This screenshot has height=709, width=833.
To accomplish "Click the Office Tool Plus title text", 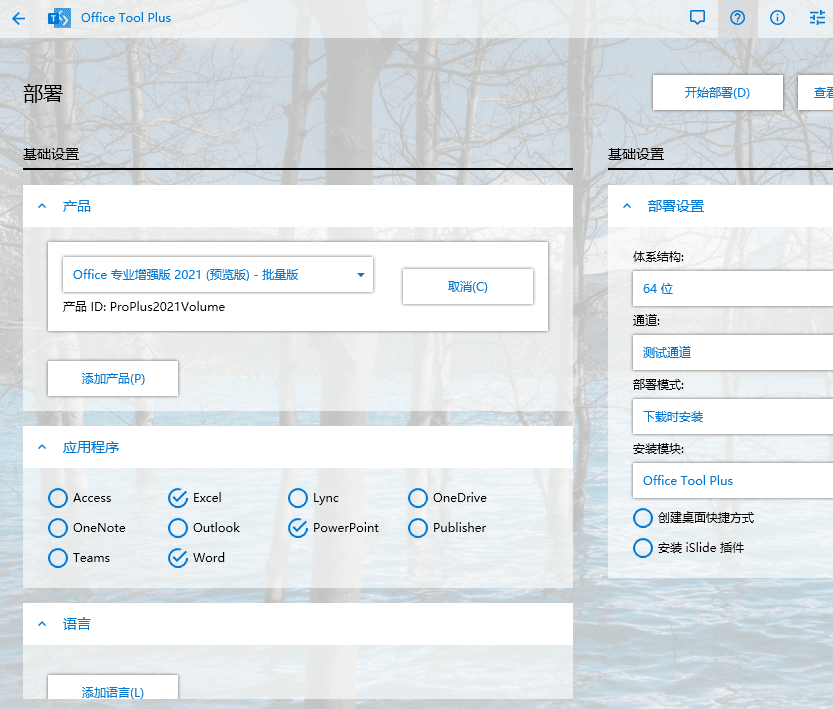I will pos(126,18).
